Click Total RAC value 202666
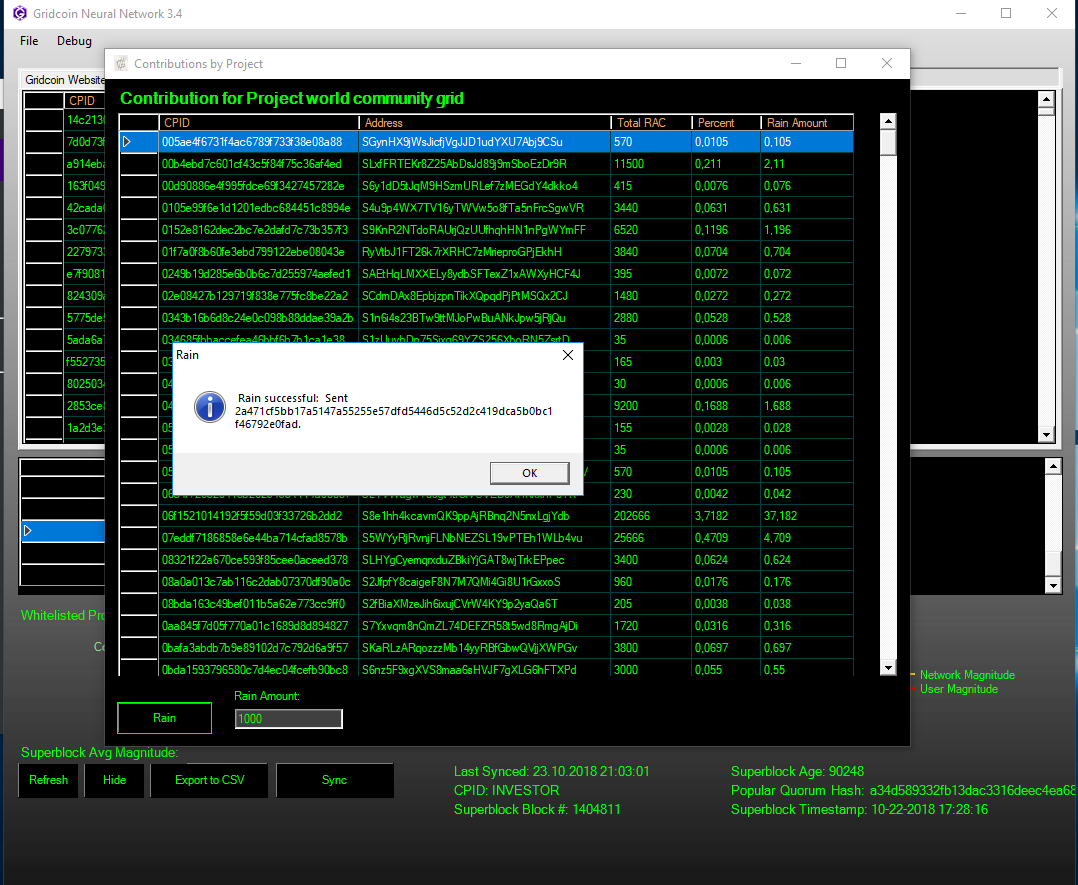The width and height of the screenshot is (1078, 885). click(x=650, y=516)
